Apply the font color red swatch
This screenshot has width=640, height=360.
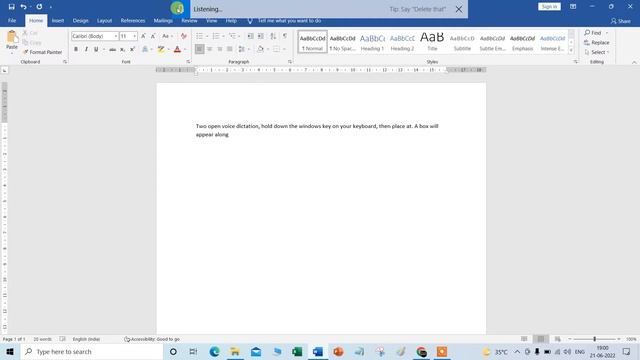pyautogui.click(x=177, y=49)
